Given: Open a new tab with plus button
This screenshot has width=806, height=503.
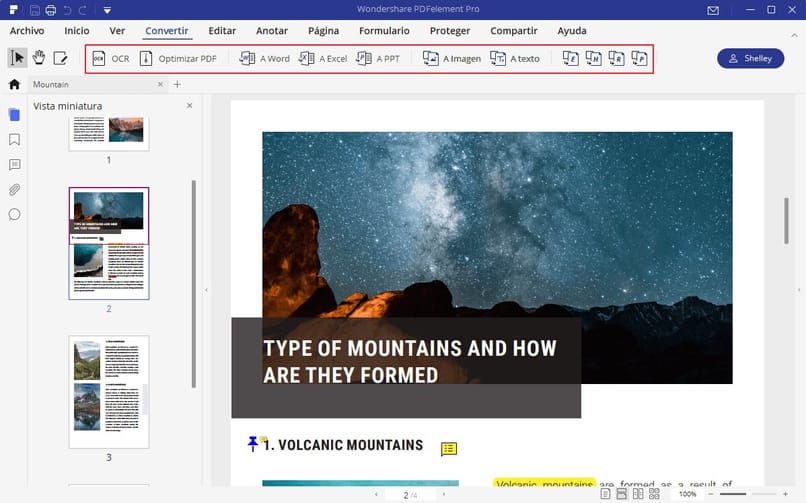Looking at the screenshot, I should [177, 84].
